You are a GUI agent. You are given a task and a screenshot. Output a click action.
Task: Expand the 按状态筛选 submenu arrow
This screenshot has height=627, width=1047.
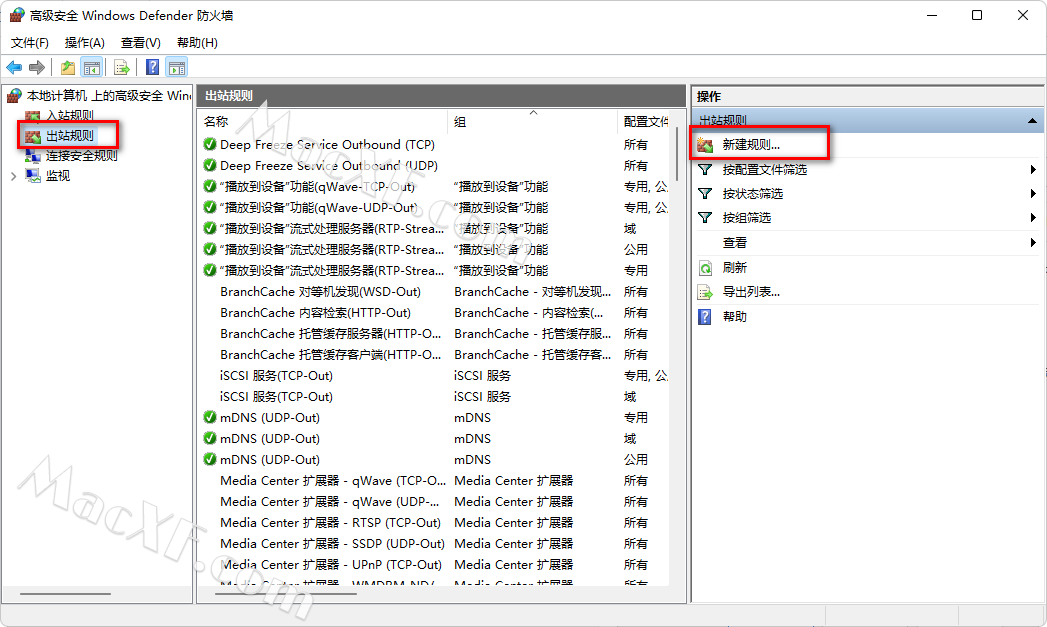(x=1032, y=194)
